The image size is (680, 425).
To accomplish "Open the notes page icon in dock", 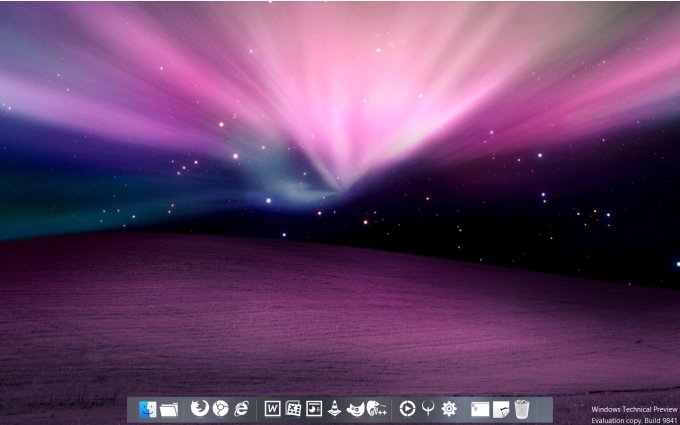I will (501, 409).
